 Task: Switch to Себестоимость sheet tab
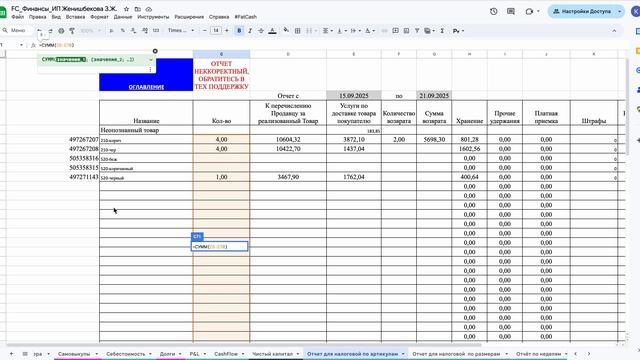tap(129, 354)
